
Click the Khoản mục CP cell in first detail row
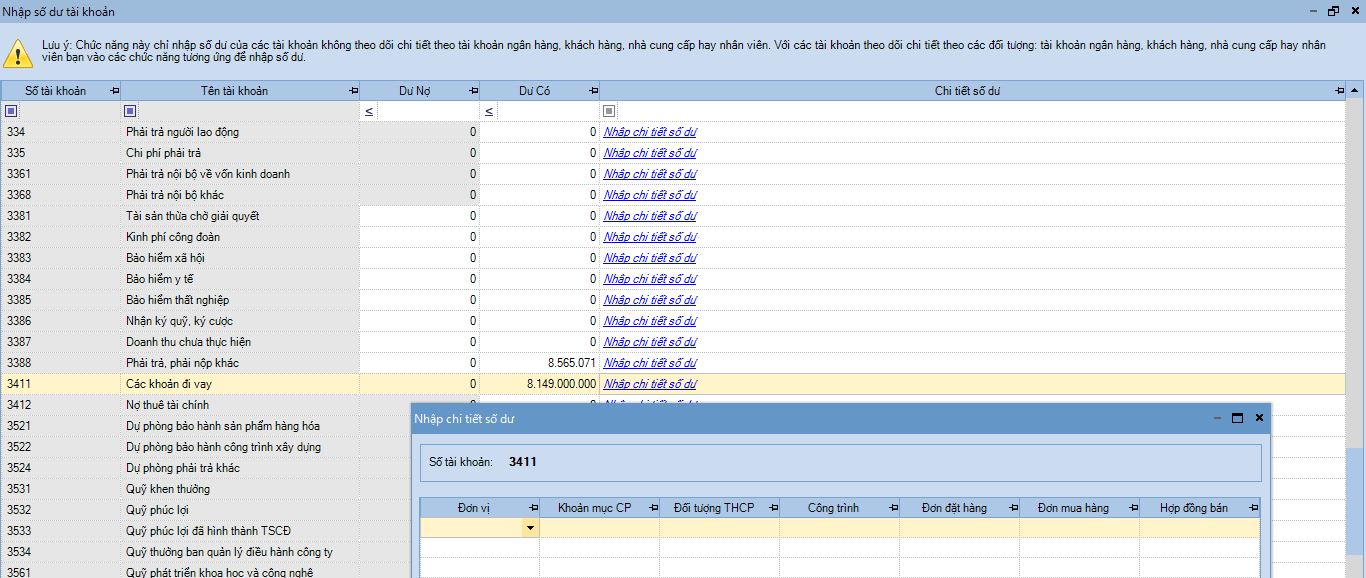click(x=600, y=528)
